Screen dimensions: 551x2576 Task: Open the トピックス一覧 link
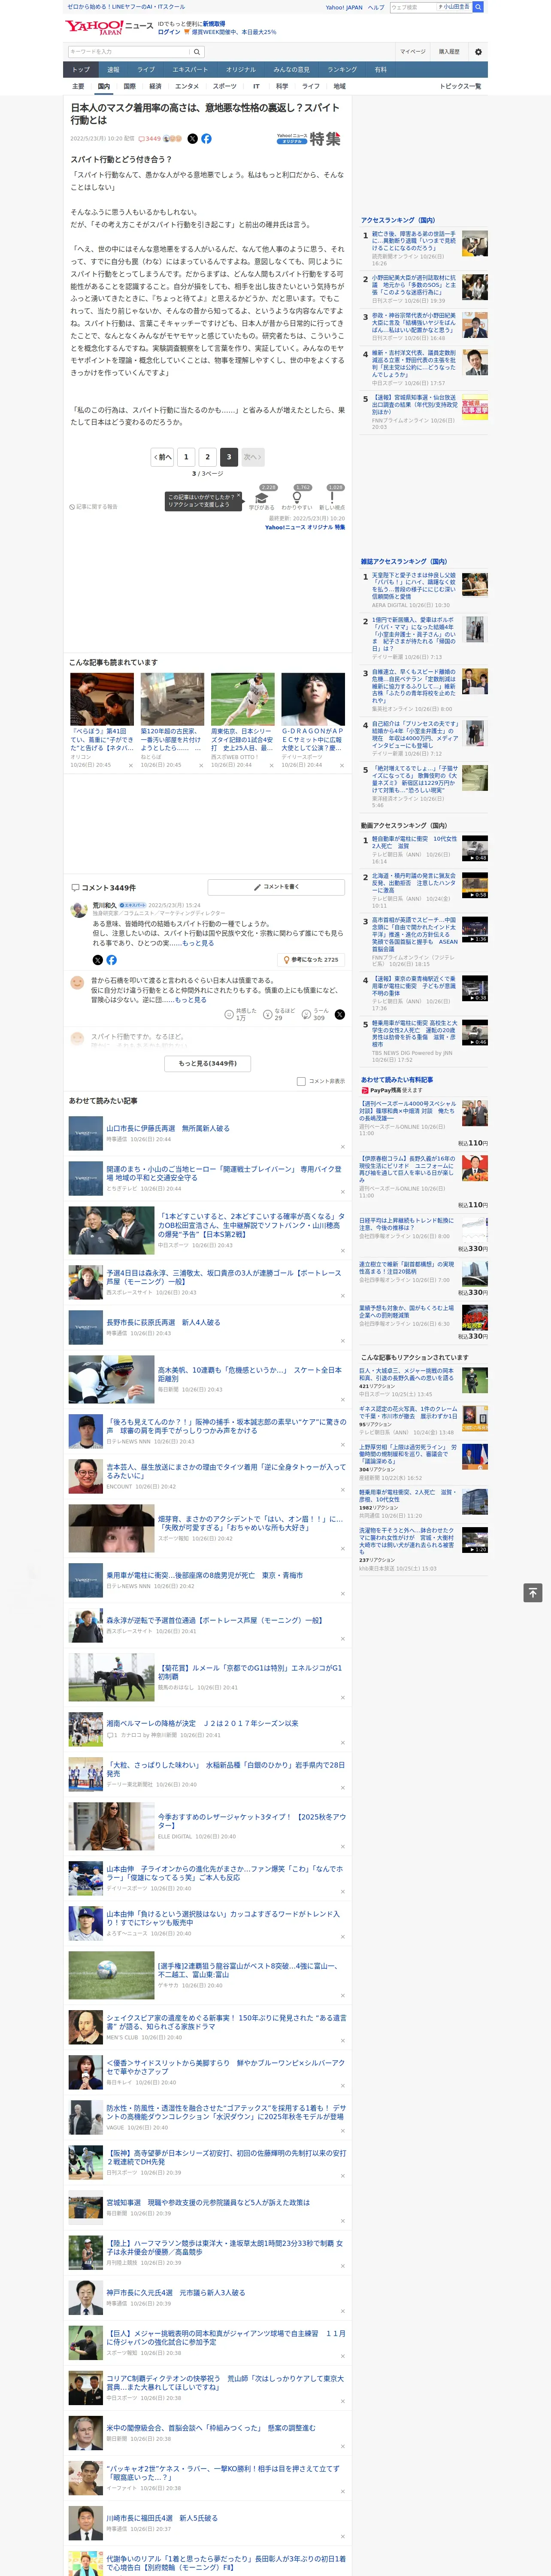[460, 87]
